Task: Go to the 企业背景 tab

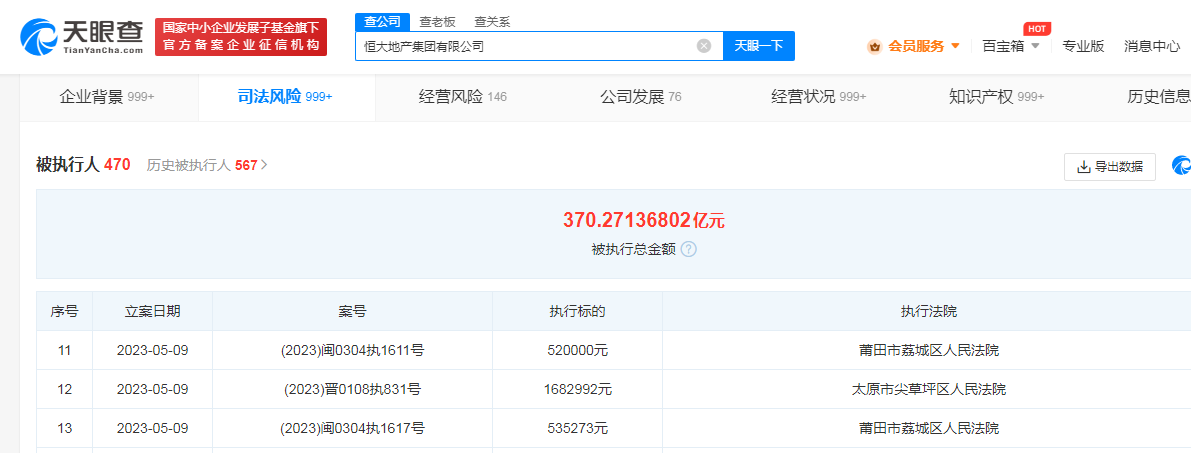Action: coord(107,97)
